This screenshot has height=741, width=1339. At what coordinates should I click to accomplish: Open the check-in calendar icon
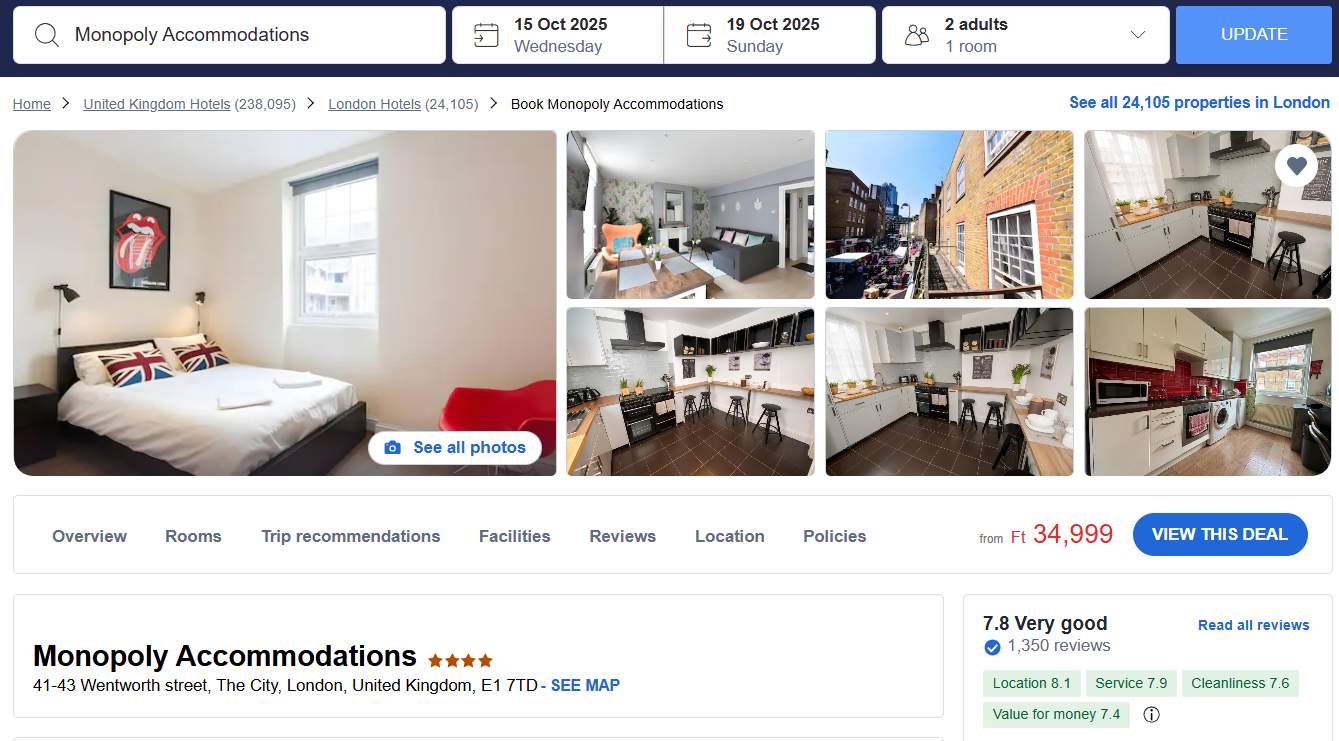point(486,35)
